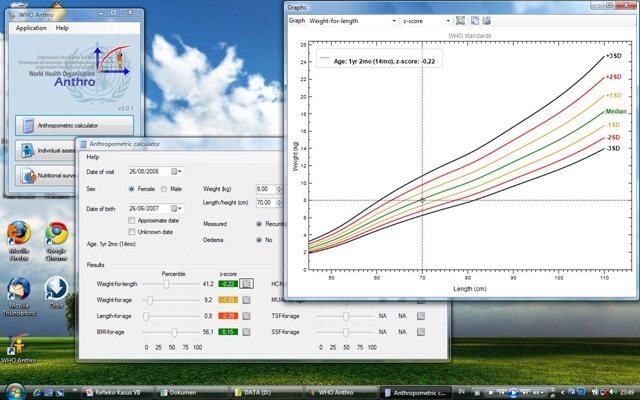Open Help menu in Anthropometric calculator
Image resolution: width=640 pixels, height=400 pixels.
93,157
